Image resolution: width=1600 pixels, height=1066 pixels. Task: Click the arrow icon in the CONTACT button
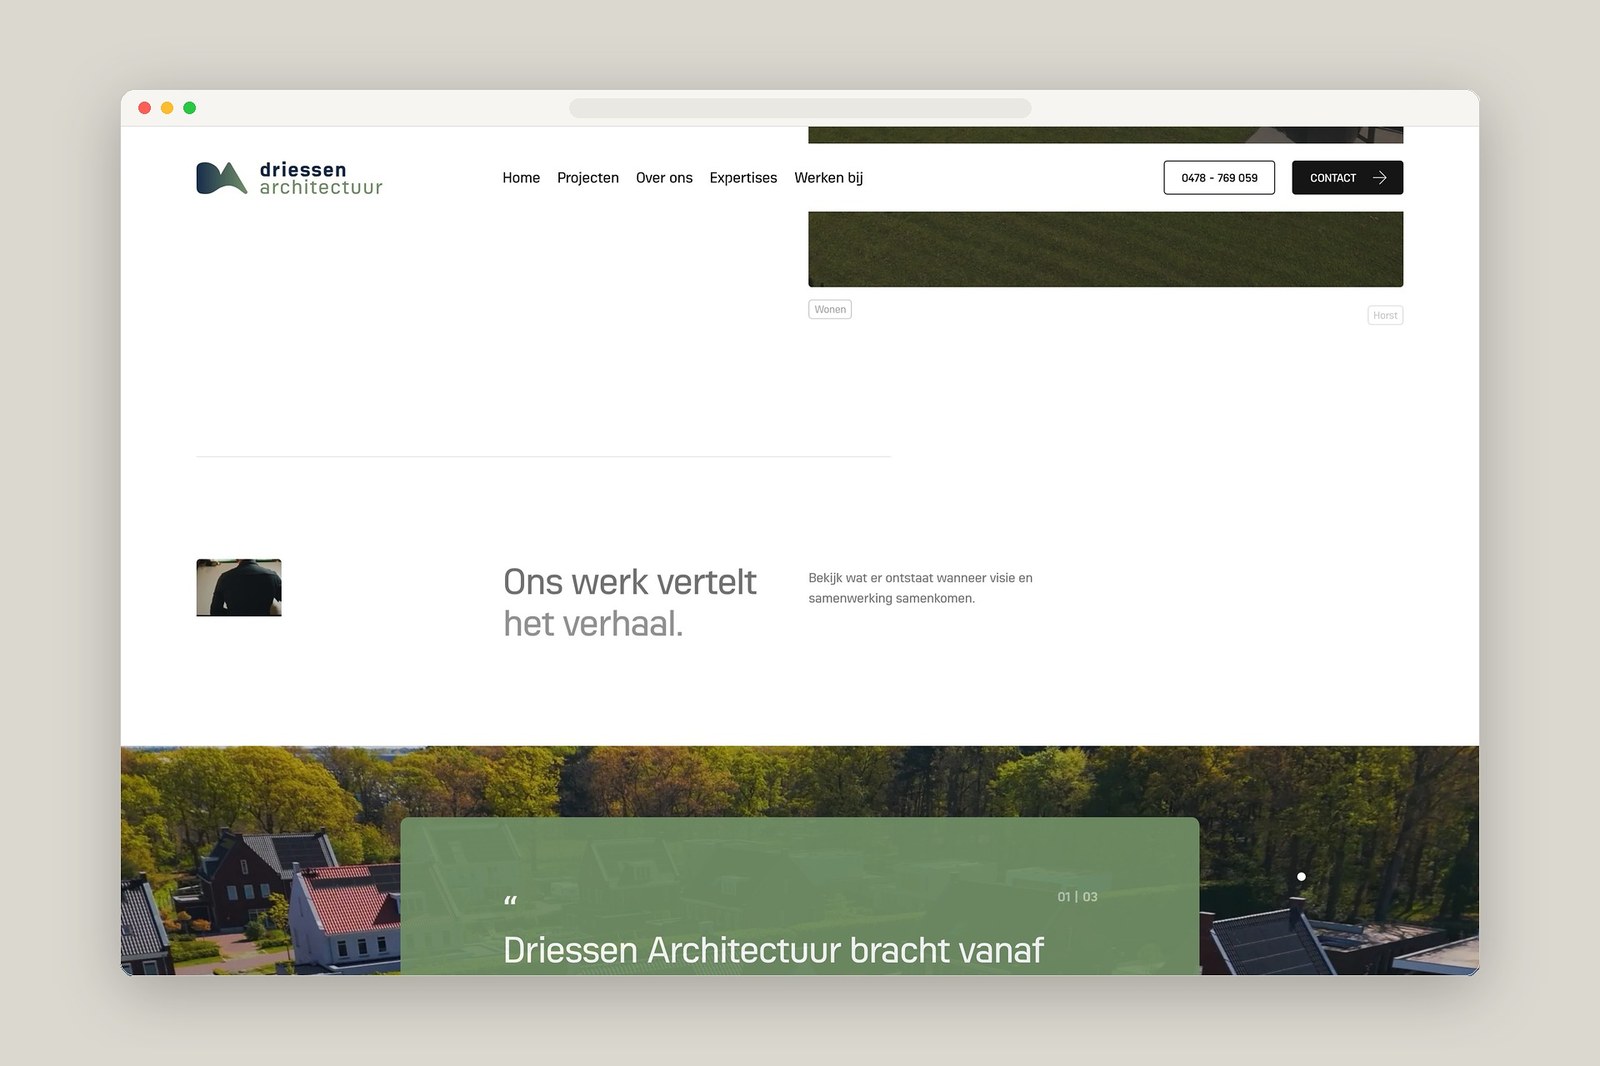1380,178
